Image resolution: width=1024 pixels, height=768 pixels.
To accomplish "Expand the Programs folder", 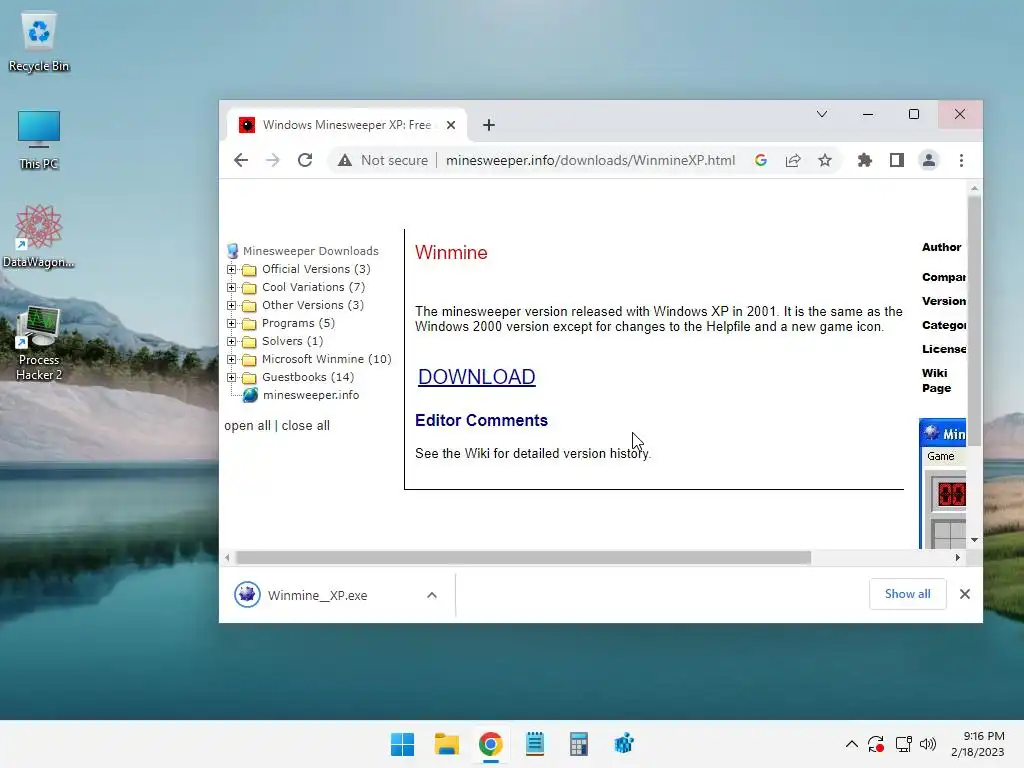I will [x=231, y=323].
